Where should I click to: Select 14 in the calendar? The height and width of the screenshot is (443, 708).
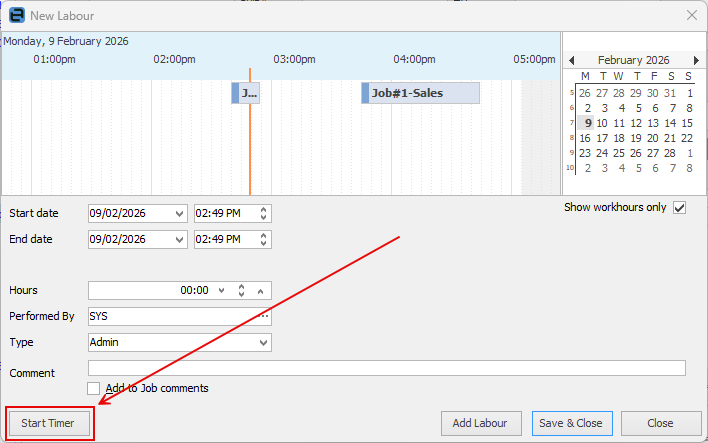pyautogui.click(x=670, y=123)
